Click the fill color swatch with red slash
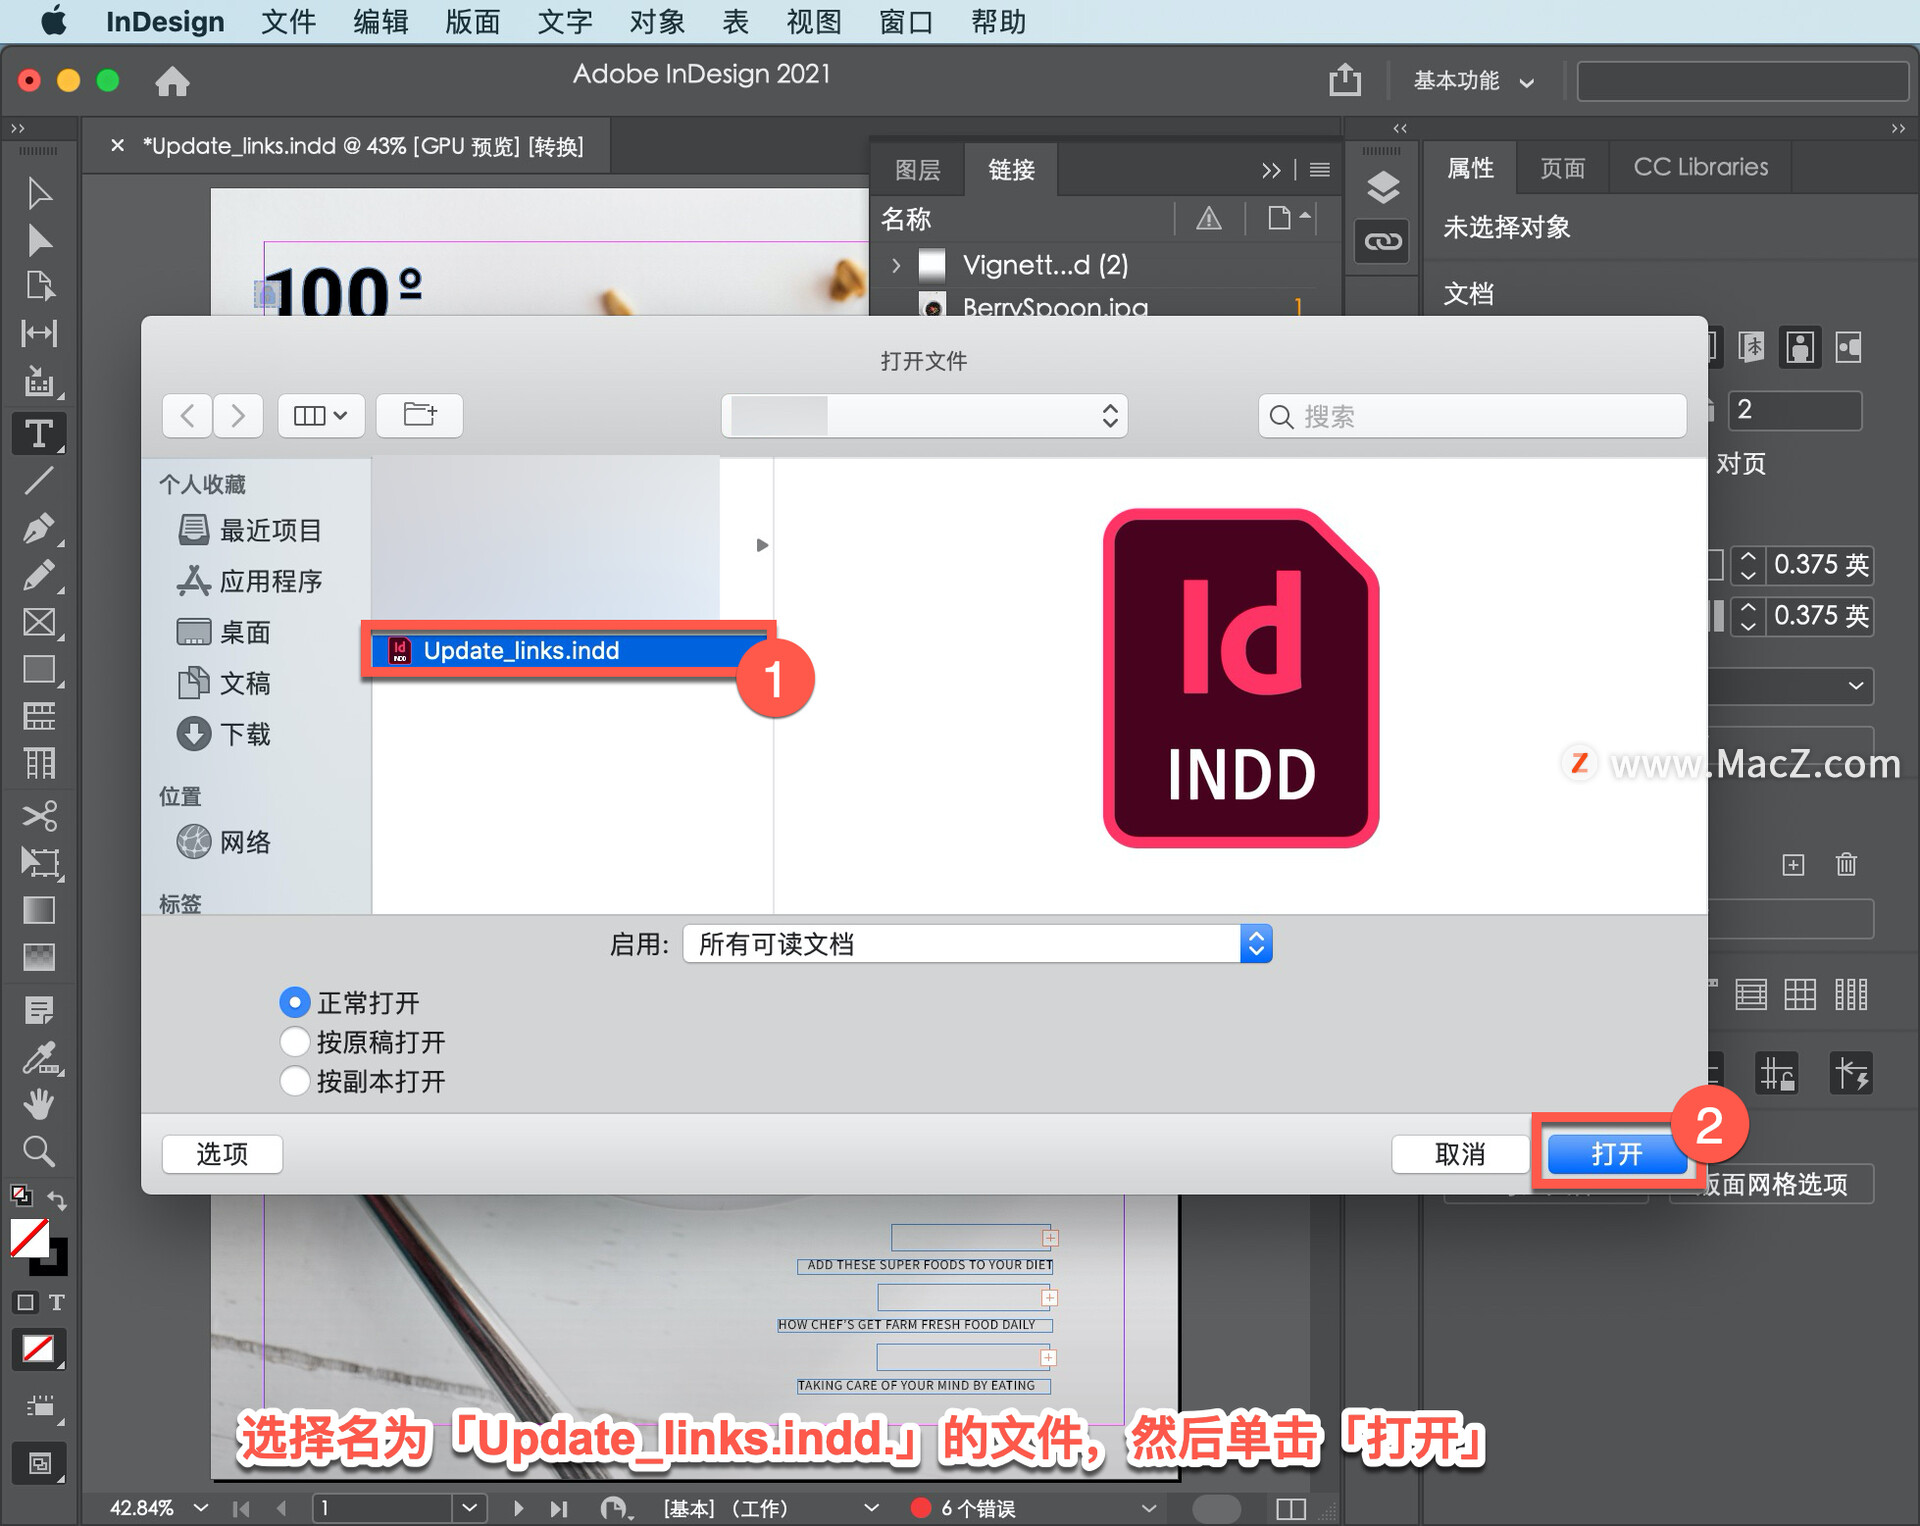 pyautogui.click(x=29, y=1239)
